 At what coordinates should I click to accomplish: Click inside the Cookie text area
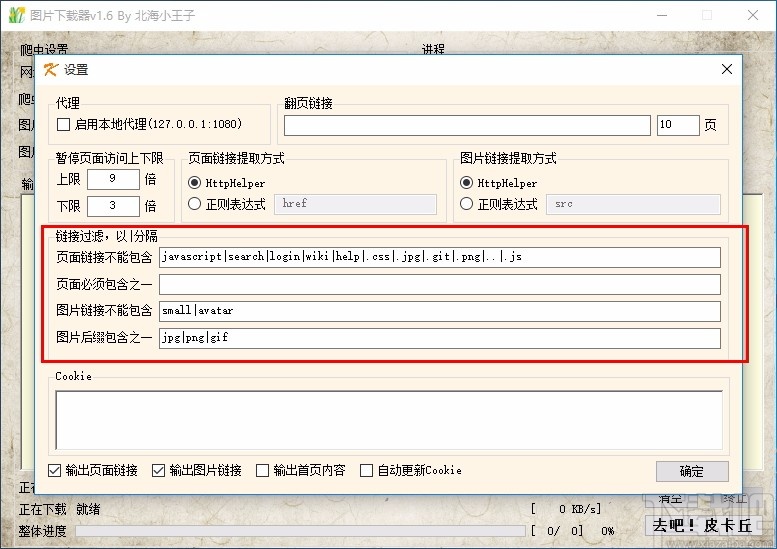(389, 420)
